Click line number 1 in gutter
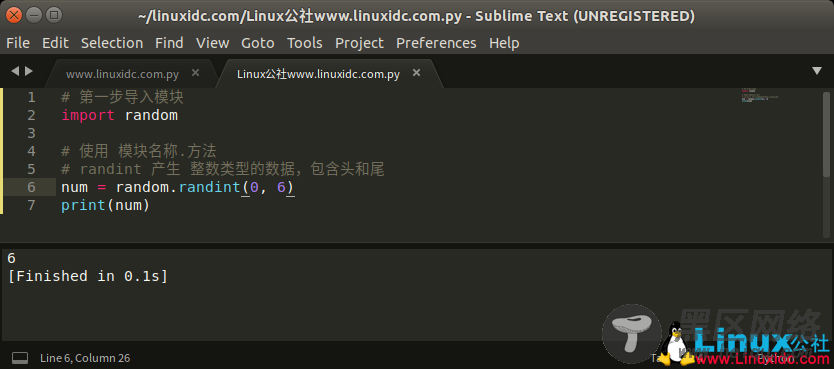This screenshot has height=369, width=834. click(31, 97)
